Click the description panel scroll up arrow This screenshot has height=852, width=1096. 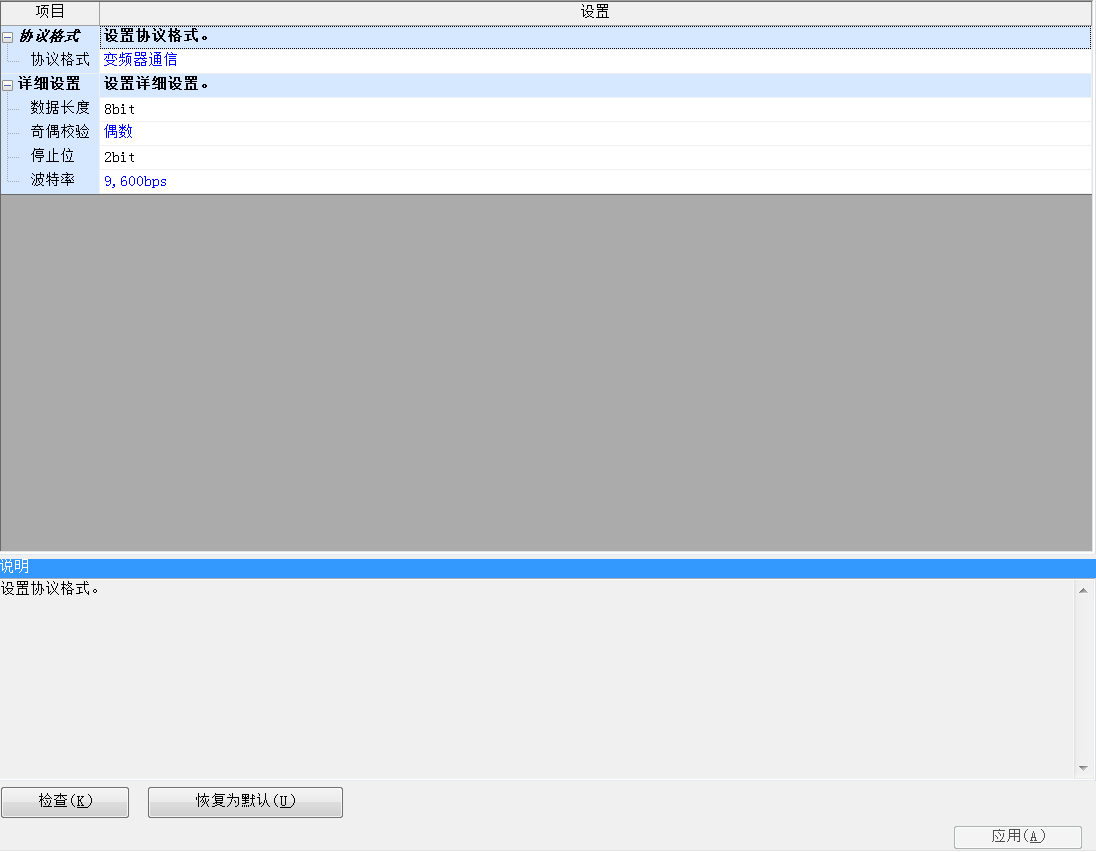pos(1083,591)
